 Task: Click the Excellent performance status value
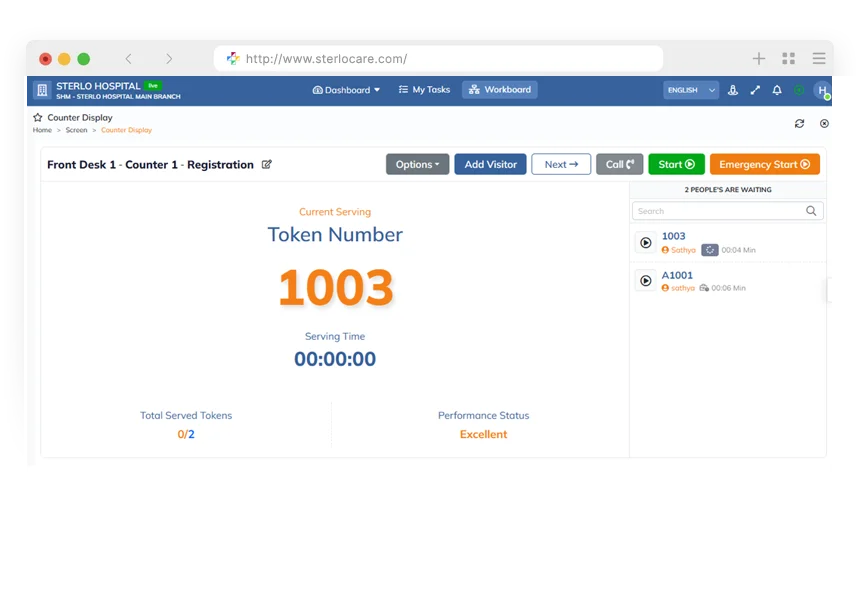click(483, 434)
